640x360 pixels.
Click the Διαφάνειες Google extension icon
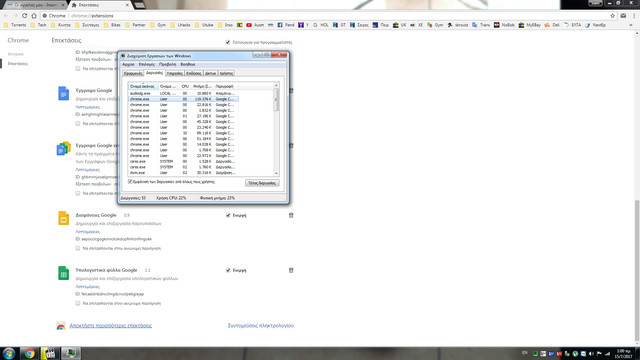[63, 218]
